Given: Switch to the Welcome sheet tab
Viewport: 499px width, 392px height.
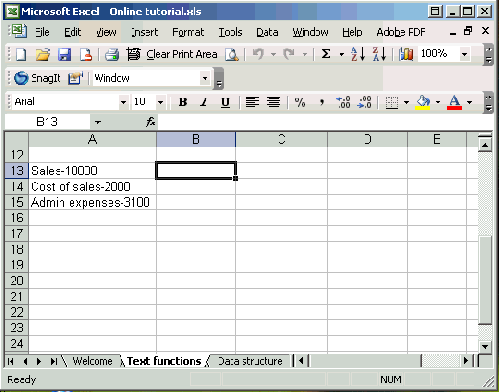Looking at the screenshot, I should tap(92, 361).
